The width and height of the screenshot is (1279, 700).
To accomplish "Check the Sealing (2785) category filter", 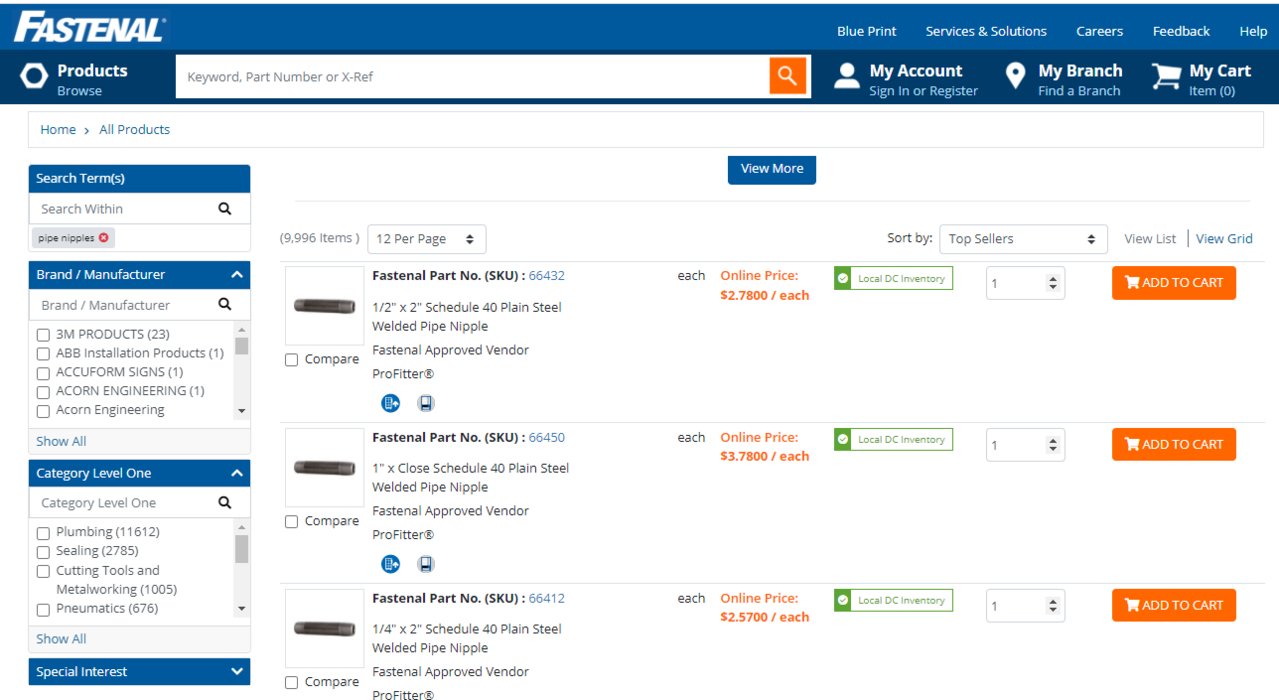I will pos(43,552).
